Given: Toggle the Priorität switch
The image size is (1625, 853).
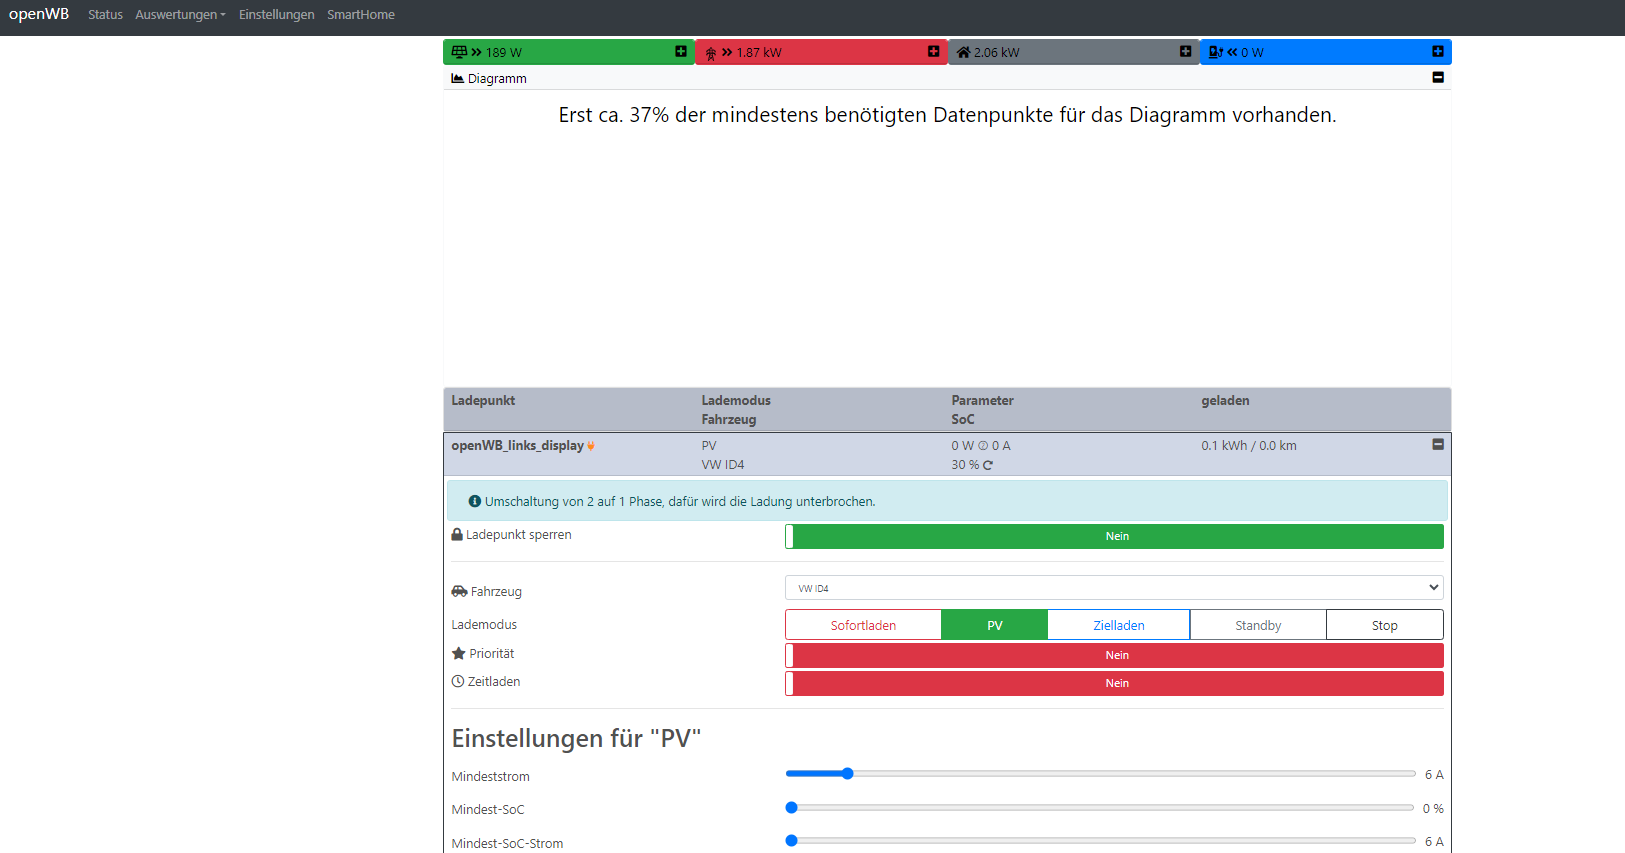Looking at the screenshot, I should click(x=1114, y=656).
